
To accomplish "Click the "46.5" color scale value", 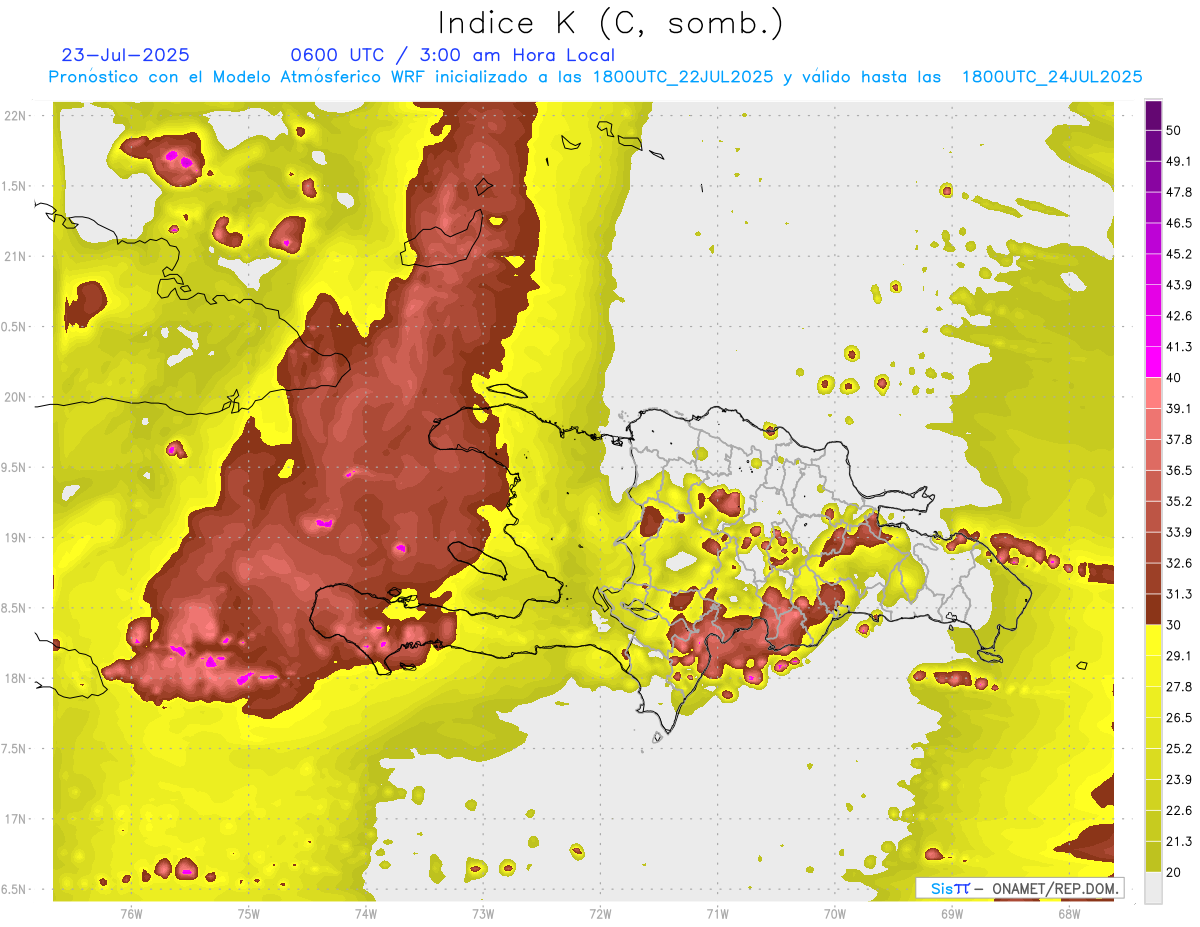I will (1179, 223).
